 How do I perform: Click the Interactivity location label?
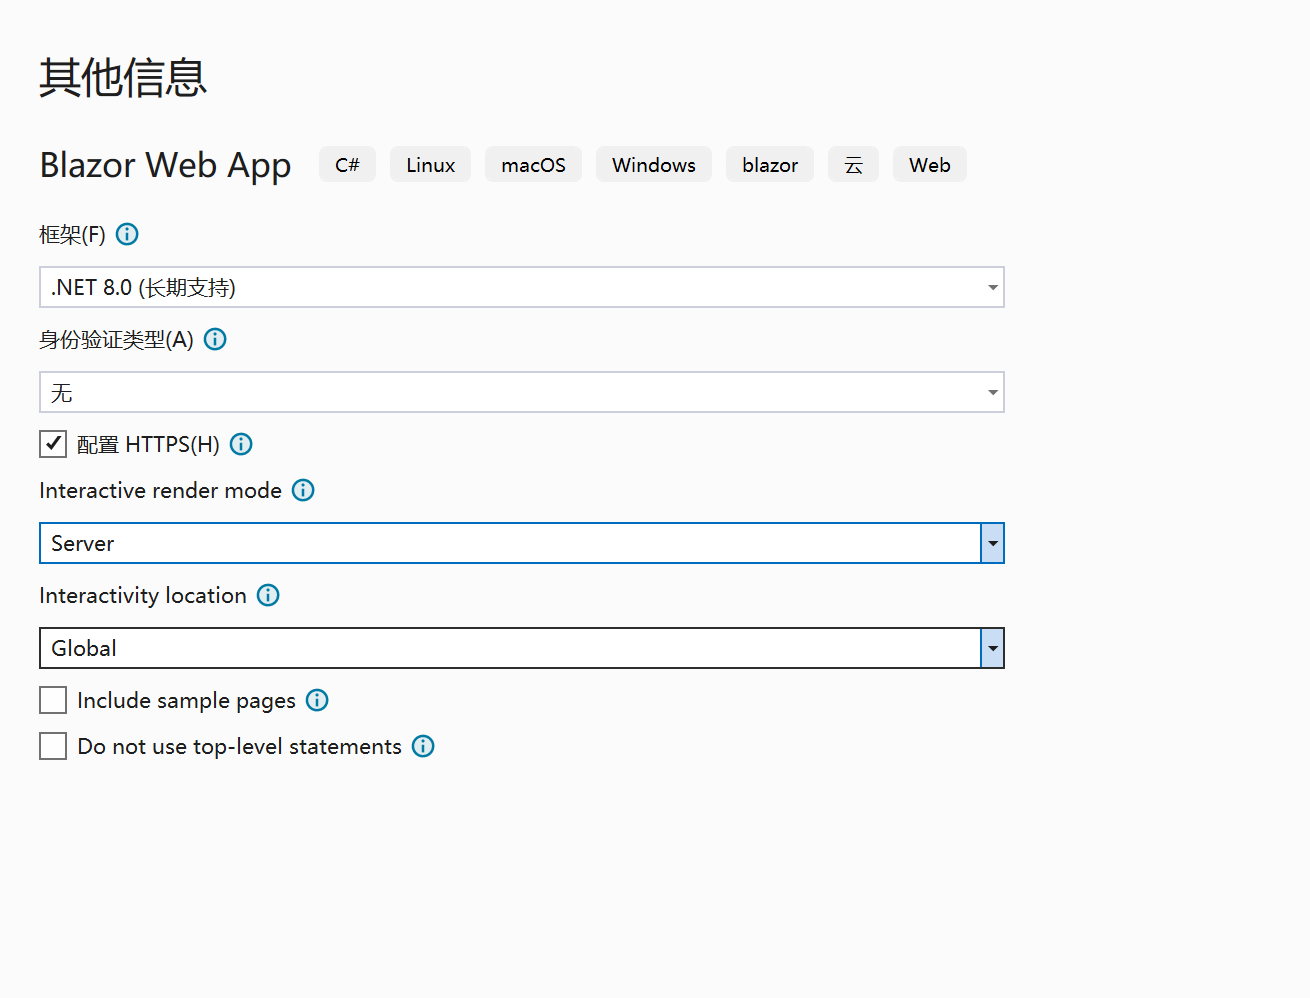143,595
